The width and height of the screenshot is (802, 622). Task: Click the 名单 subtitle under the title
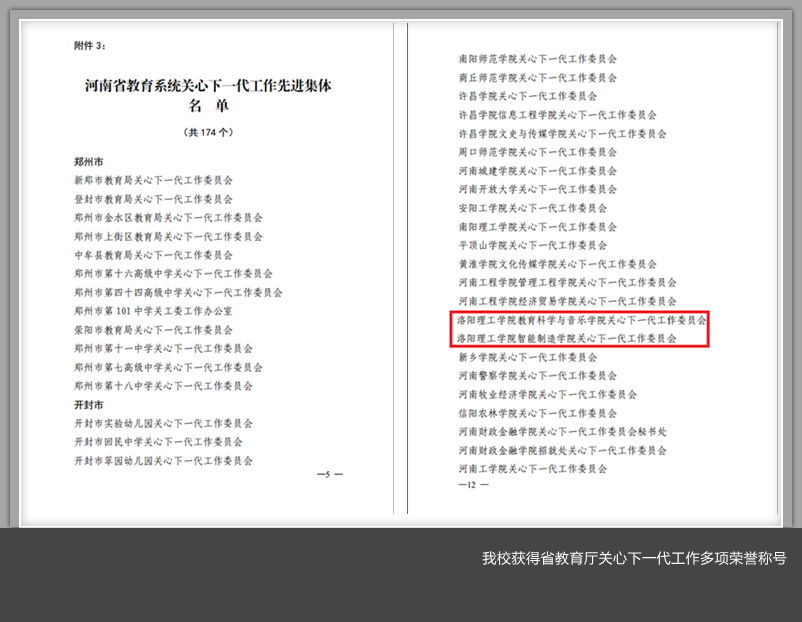click(208, 106)
